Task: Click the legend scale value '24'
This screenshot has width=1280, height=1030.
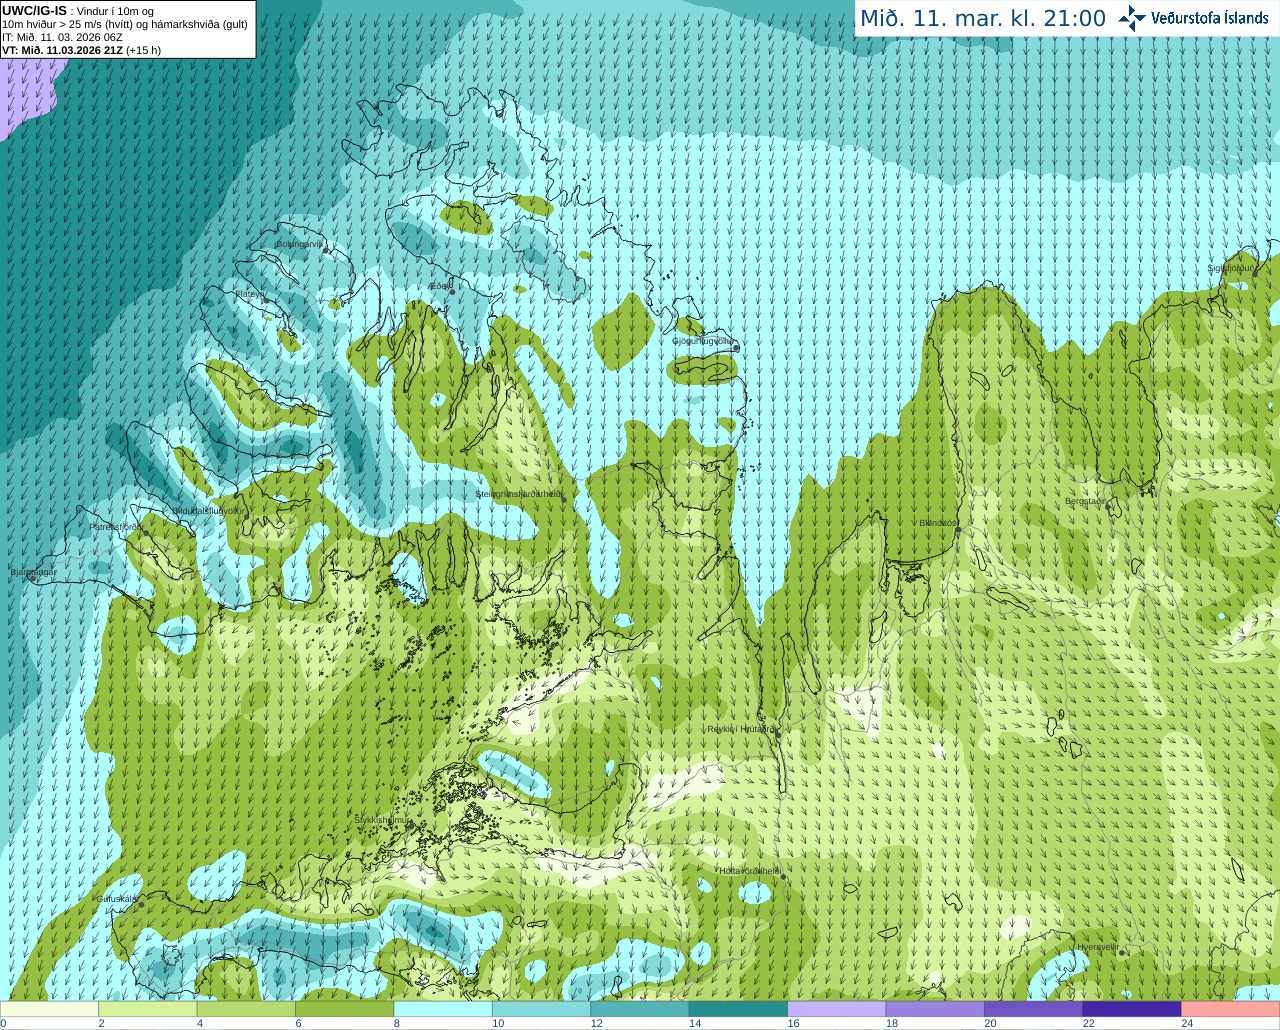Action: (1187, 1023)
